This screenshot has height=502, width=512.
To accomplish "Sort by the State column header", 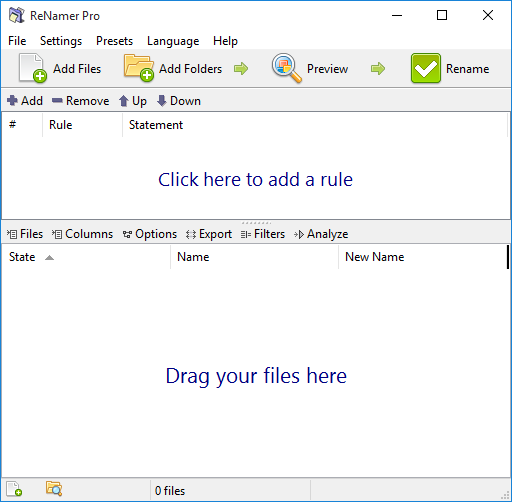I will click(x=86, y=257).
